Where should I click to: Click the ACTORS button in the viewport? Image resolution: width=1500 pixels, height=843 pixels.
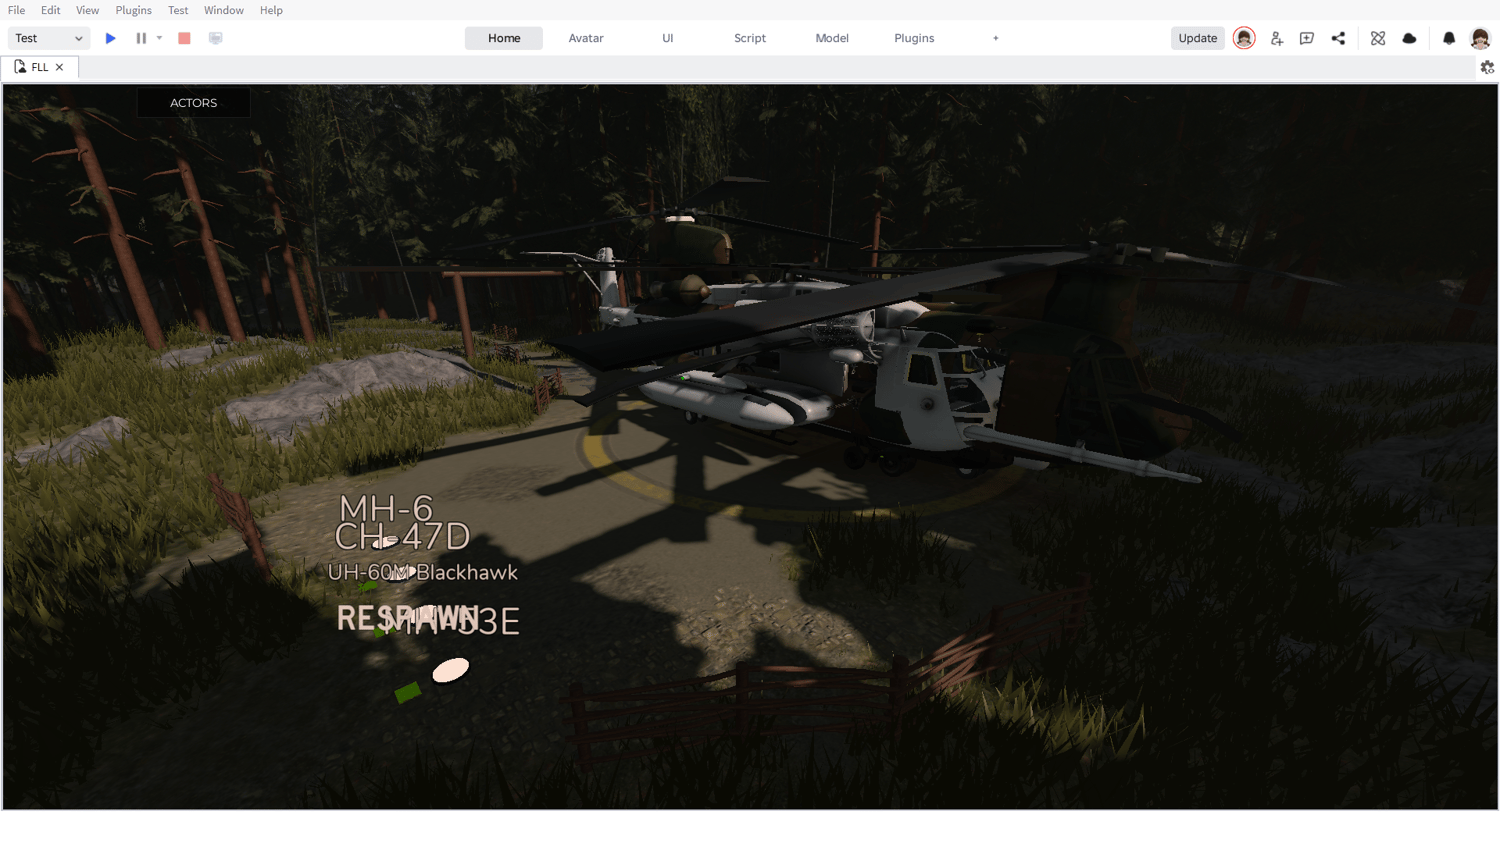[x=194, y=103]
